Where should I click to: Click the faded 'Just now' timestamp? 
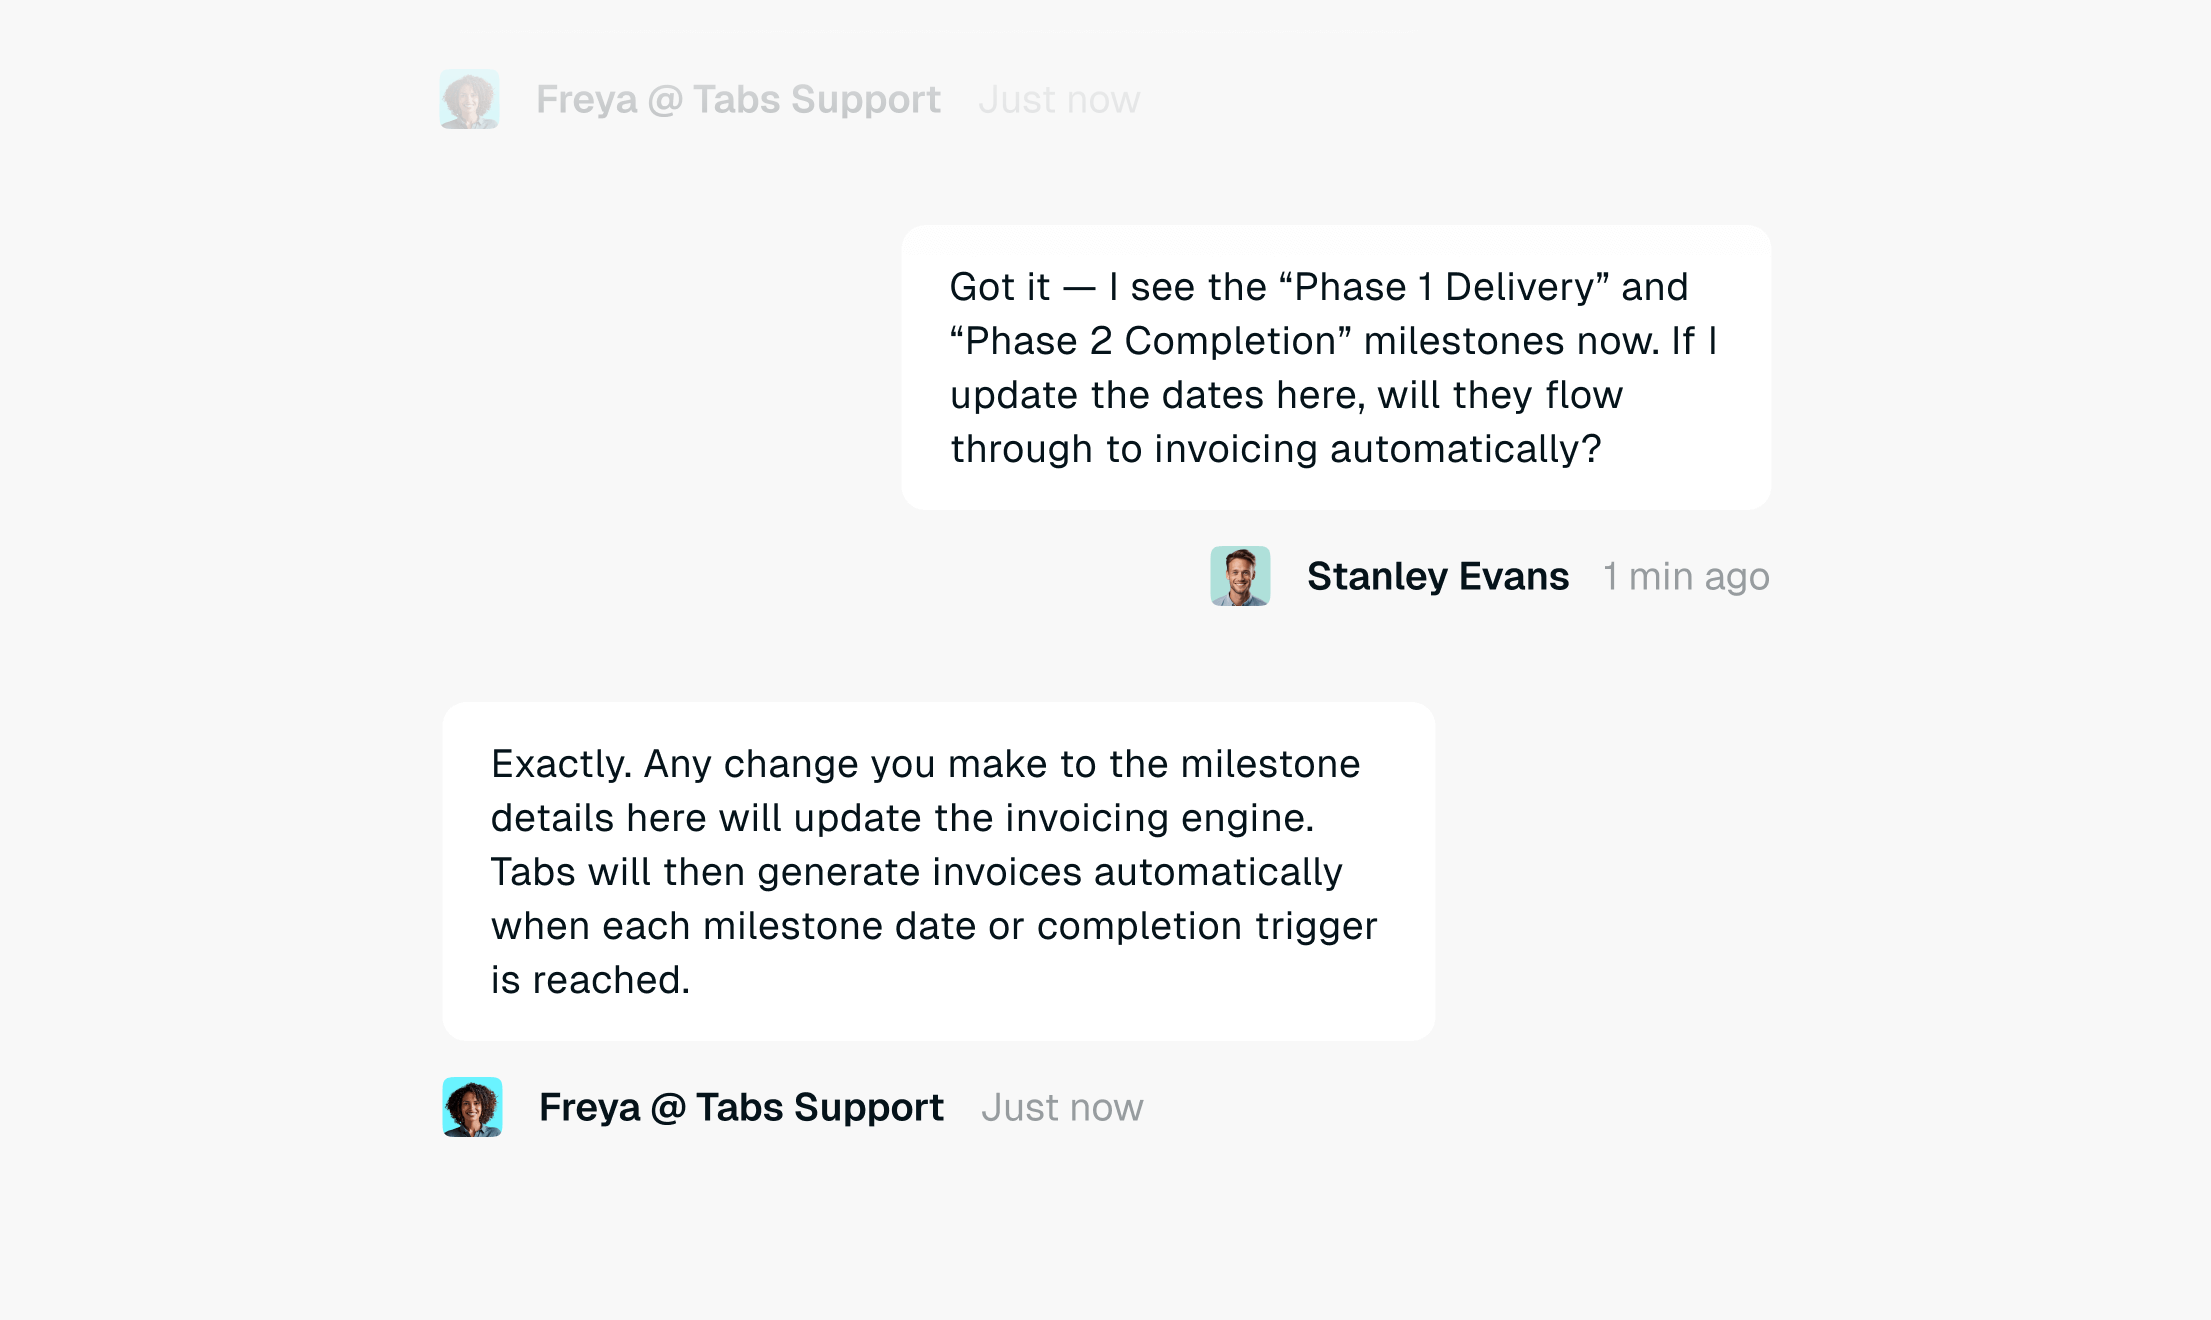1059,100
